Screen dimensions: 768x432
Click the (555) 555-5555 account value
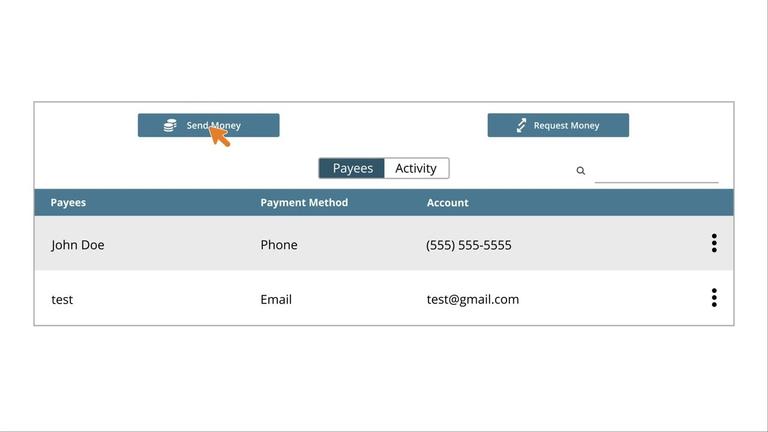(x=468, y=245)
